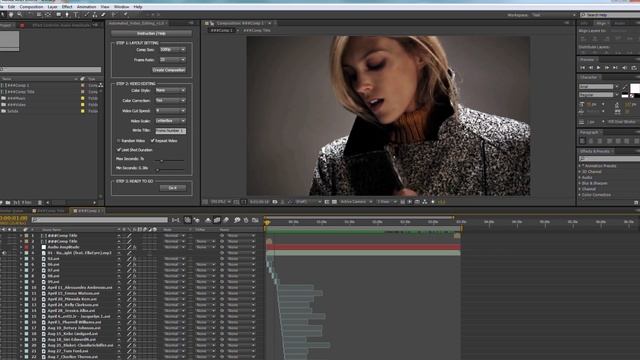Select the Hand tool in toolbar

pyautogui.click(x=11, y=15)
